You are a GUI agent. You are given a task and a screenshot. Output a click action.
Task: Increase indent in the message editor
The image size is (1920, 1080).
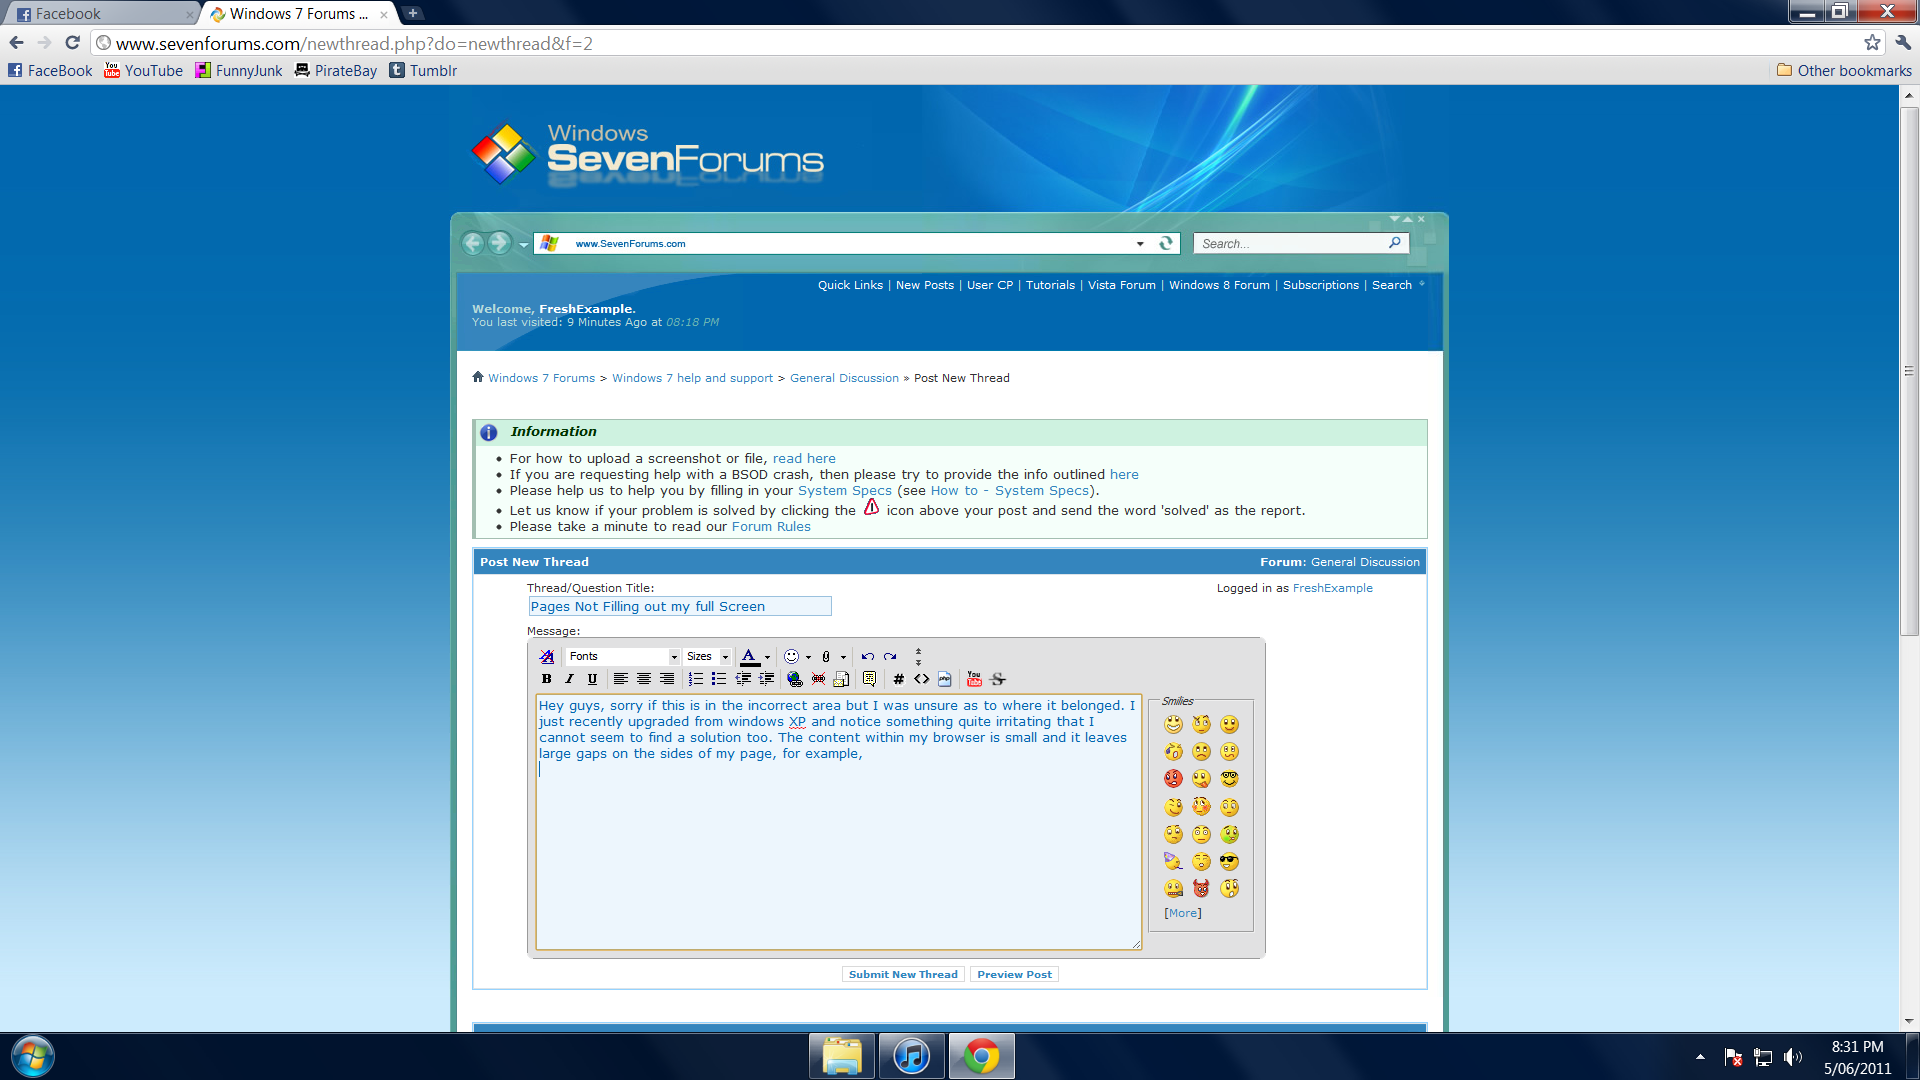766,679
